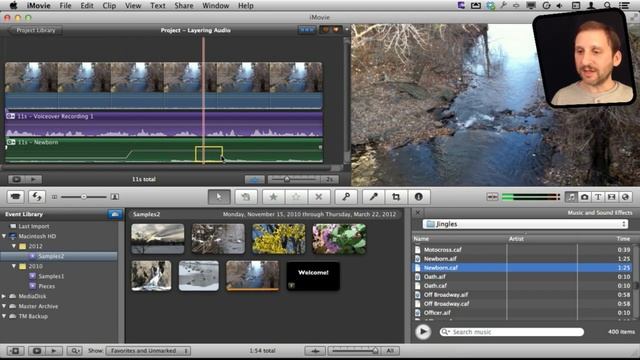Screen dimensions: 640x360
Task: Click the Search music field
Action: click(512, 332)
